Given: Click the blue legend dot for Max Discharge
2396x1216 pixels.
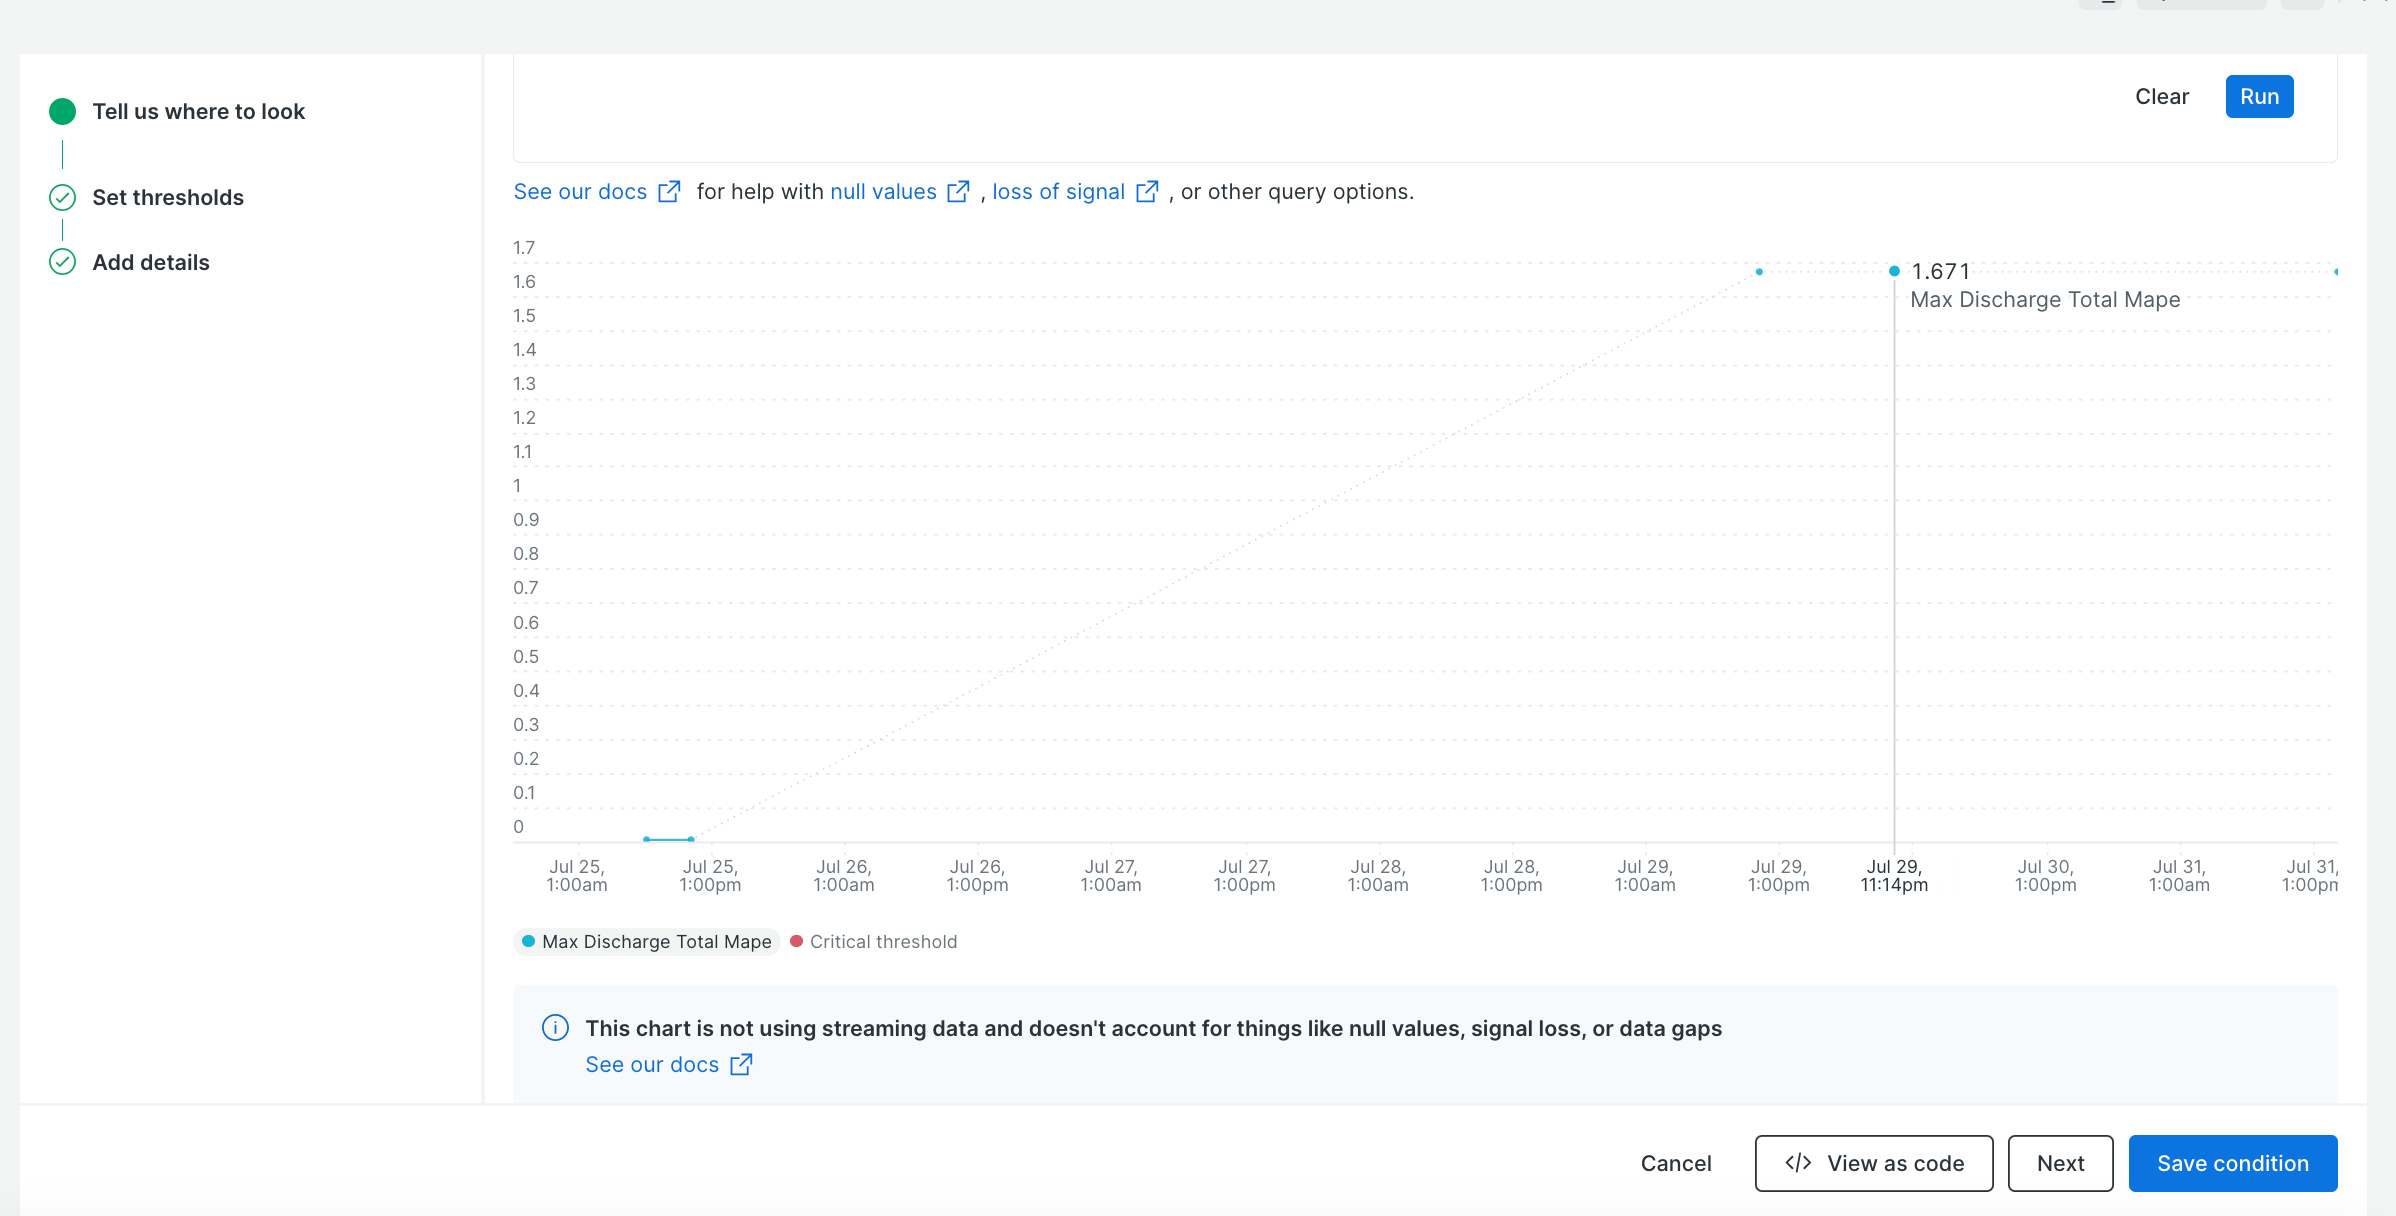Looking at the screenshot, I should (x=528, y=941).
